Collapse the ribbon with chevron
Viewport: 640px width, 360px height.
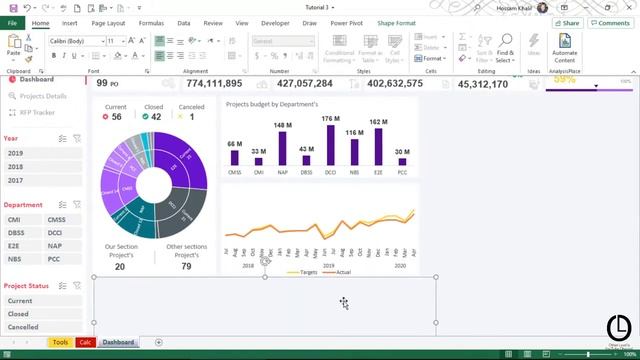(633, 71)
